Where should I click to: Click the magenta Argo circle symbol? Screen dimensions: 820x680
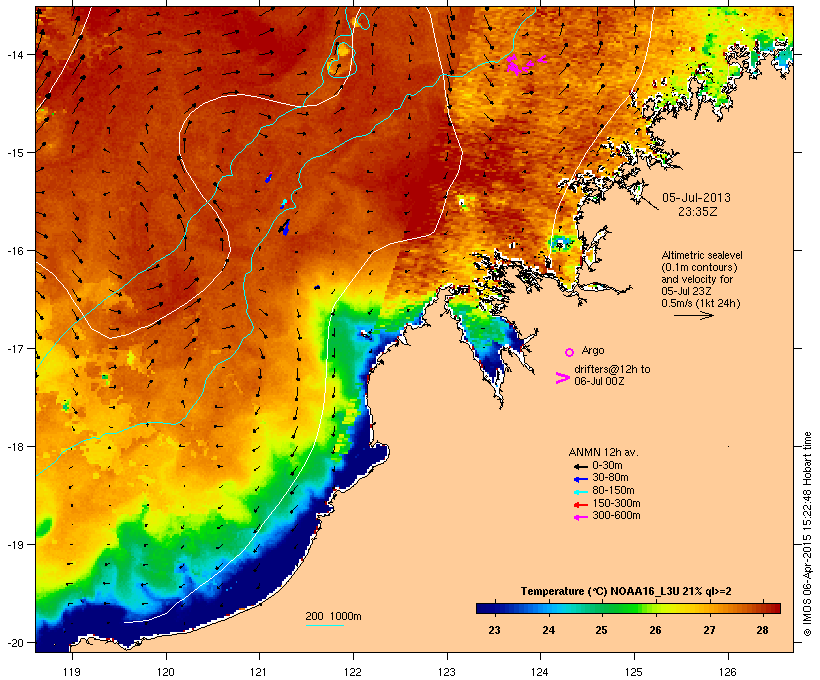570,352
